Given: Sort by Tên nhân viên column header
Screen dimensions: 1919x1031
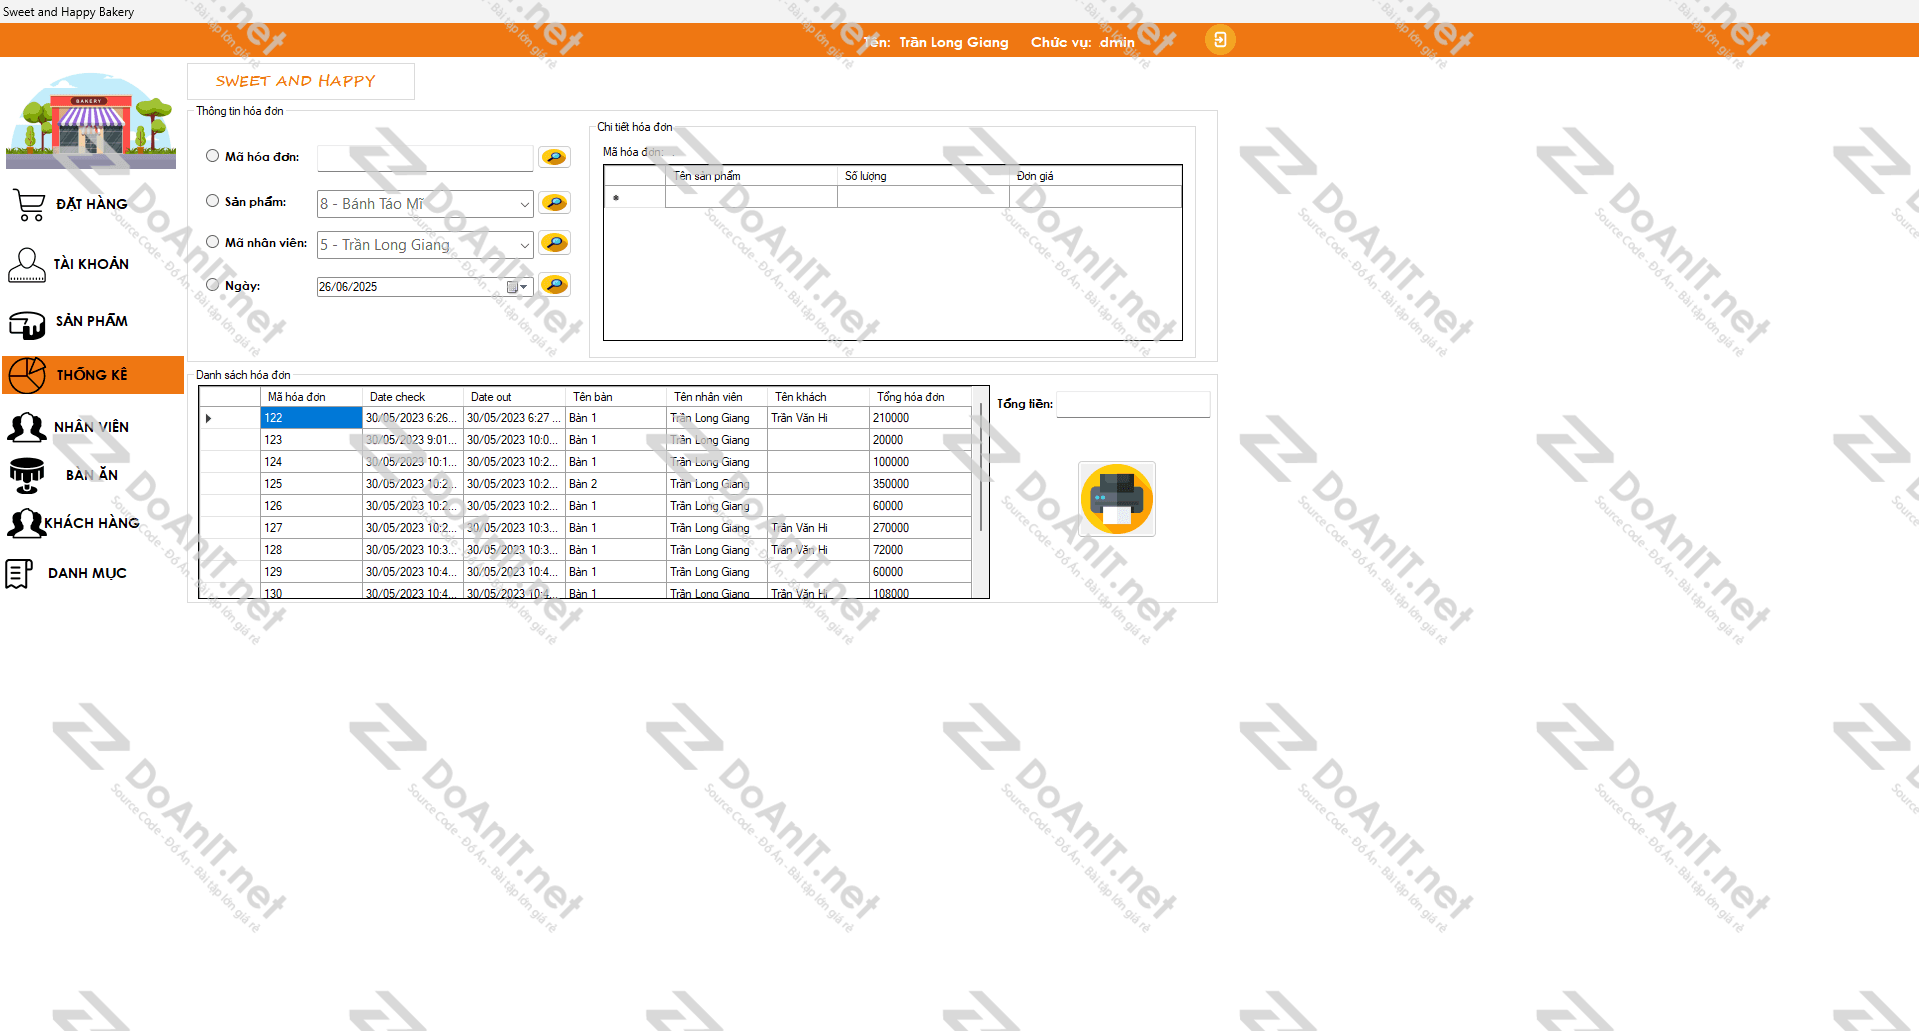Looking at the screenshot, I should click(717, 397).
